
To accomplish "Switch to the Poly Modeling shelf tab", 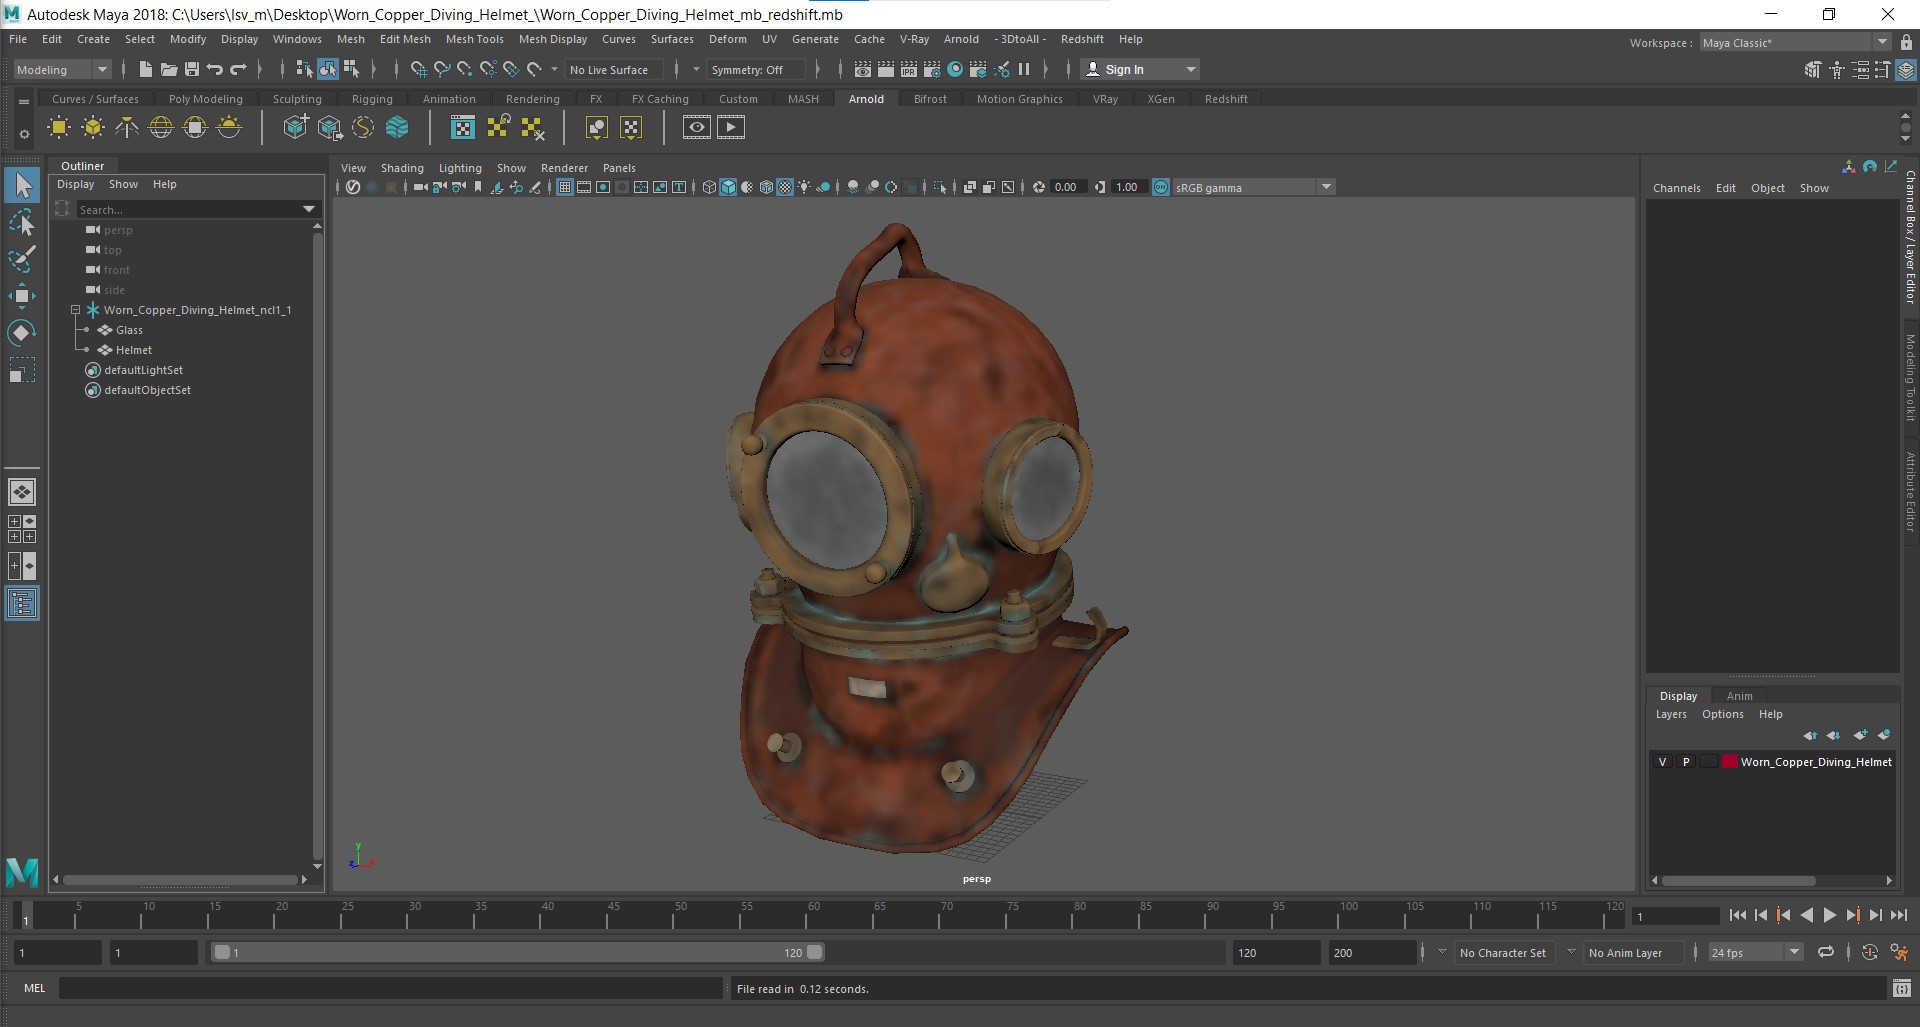I will (205, 99).
